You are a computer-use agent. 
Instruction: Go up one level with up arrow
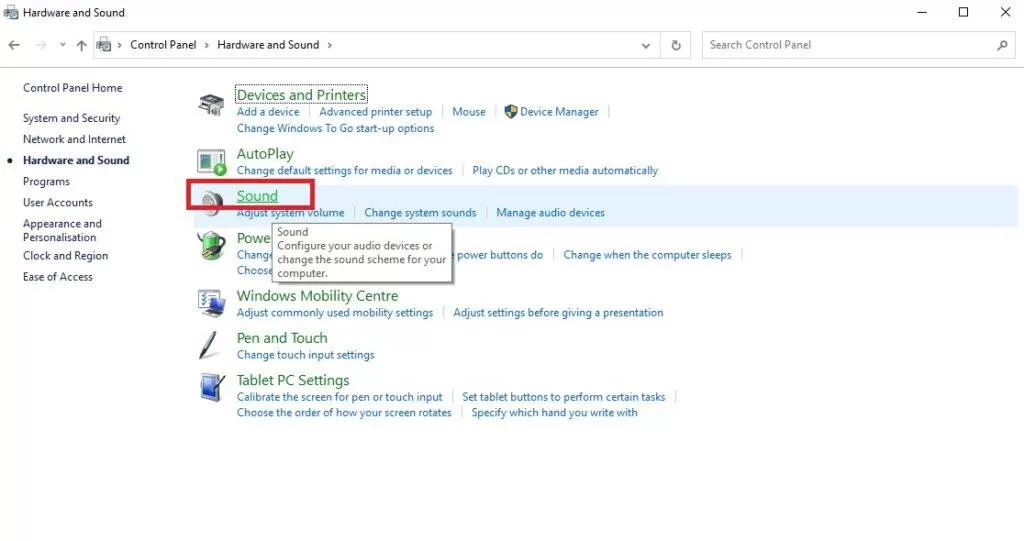[82, 45]
